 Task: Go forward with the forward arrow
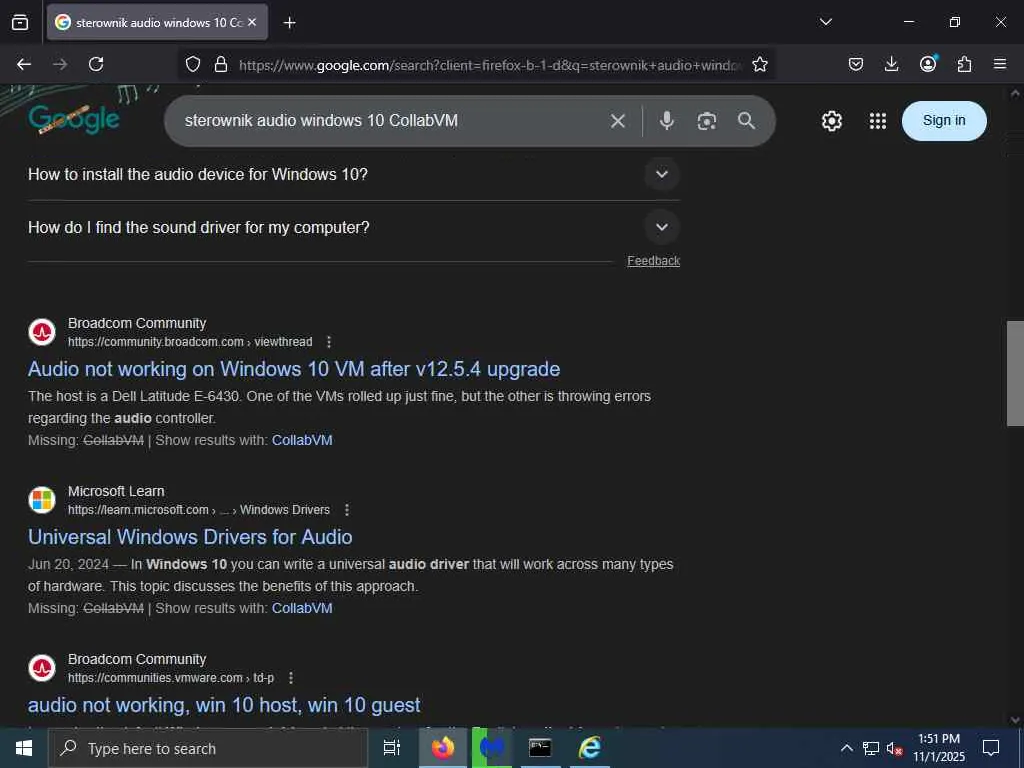click(60, 64)
